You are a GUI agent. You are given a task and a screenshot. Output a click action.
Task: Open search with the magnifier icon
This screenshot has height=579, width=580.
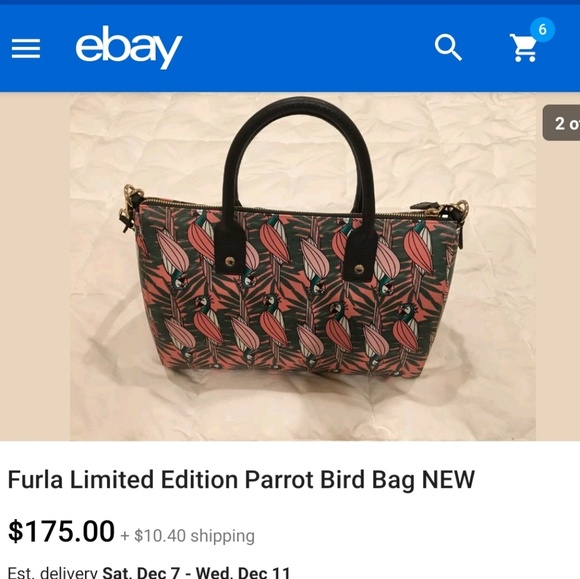point(448,47)
